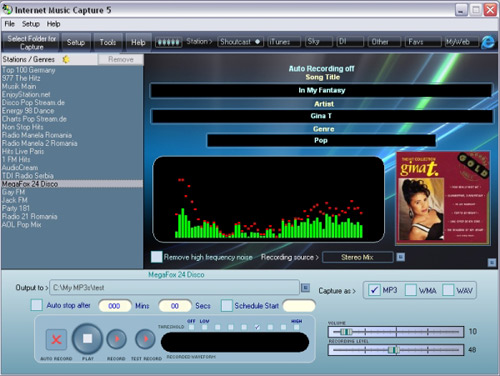Select station Non Stop Hits
The height and width of the screenshot is (376, 500).
click(72, 127)
